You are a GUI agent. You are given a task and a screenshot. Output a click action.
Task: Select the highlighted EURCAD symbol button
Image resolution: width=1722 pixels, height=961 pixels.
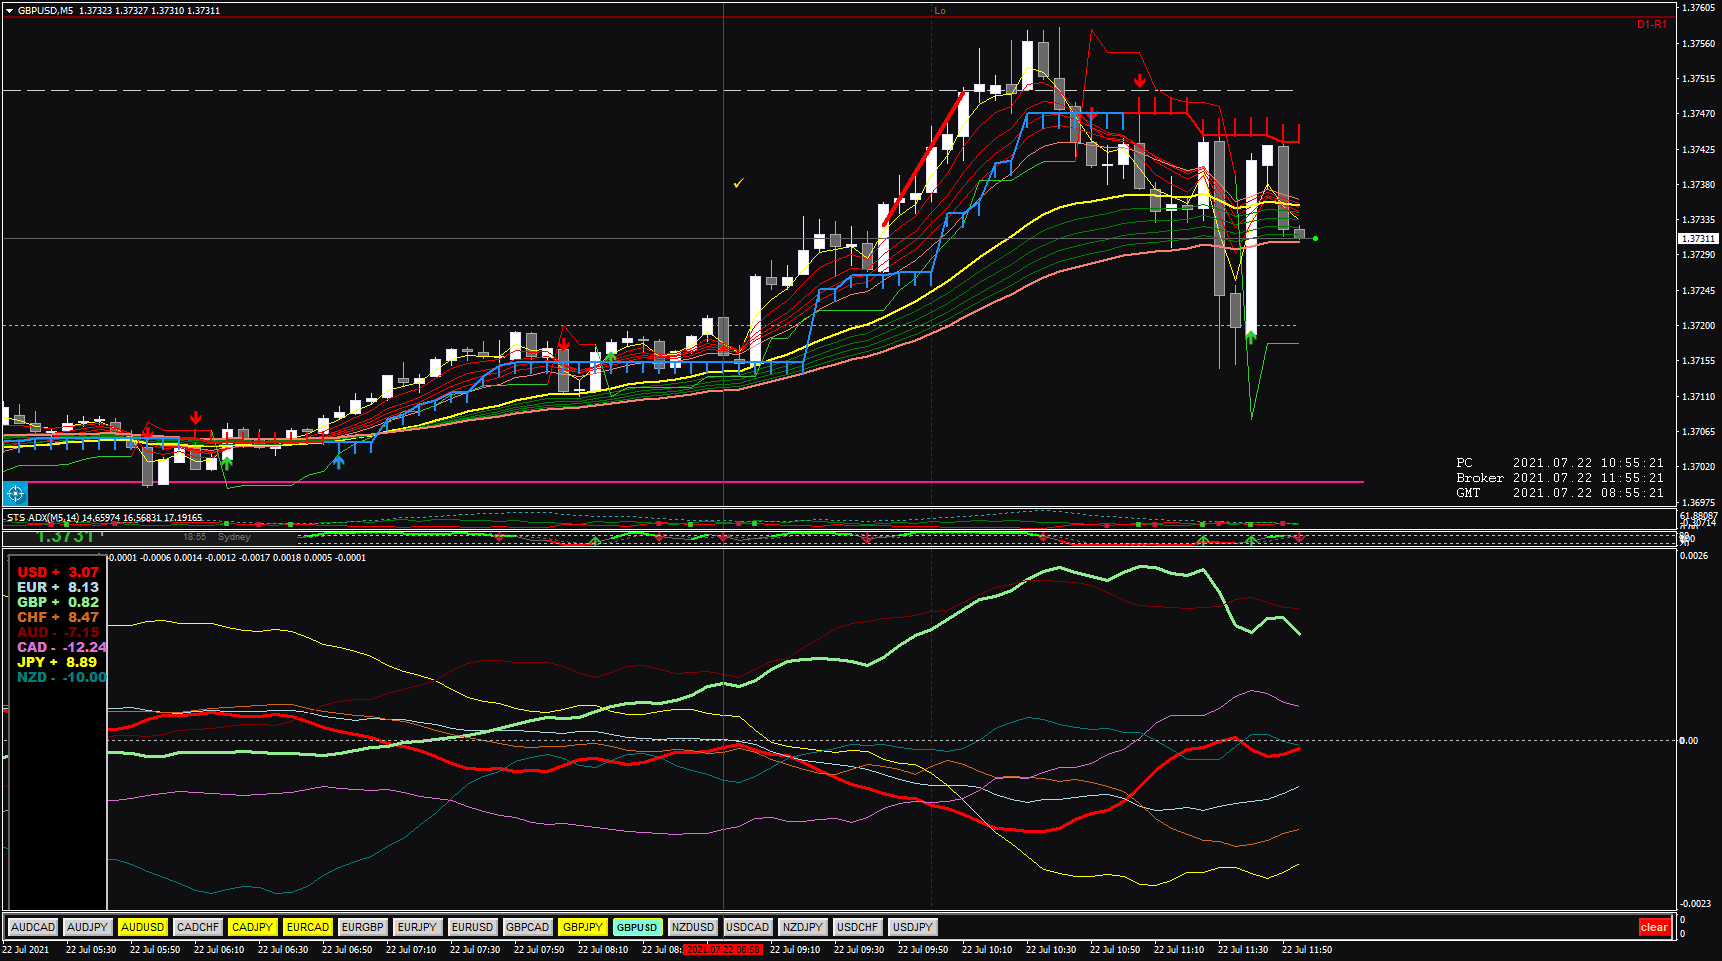[x=308, y=927]
